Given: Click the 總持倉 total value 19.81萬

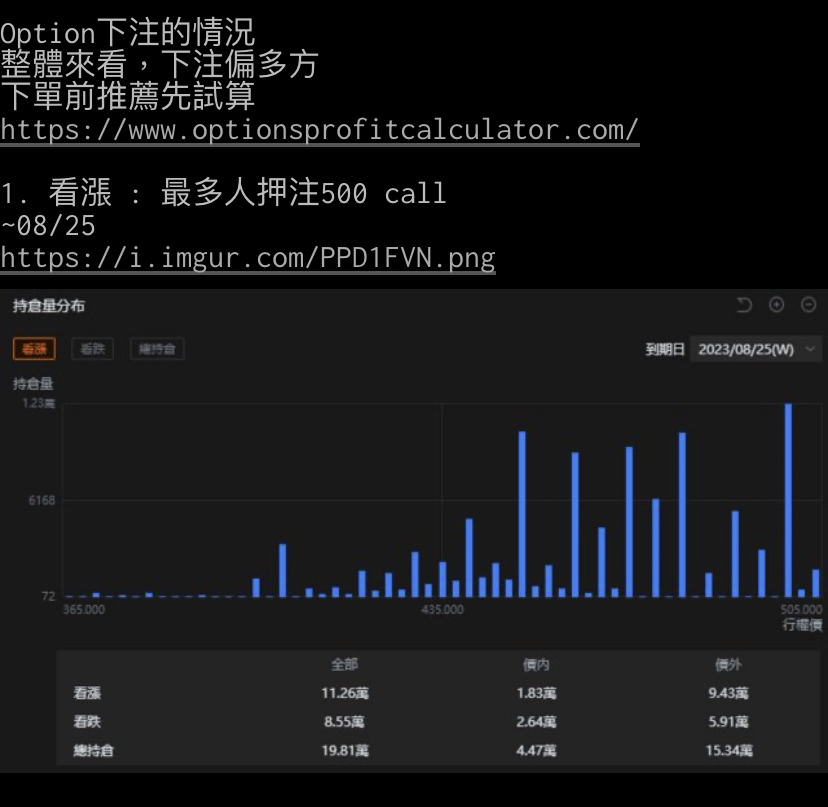Looking at the screenshot, I should pyautogui.click(x=344, y=750).
